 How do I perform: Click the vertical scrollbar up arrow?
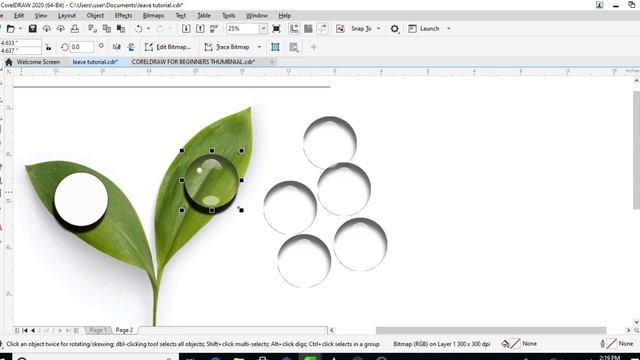click(x=636, y=81)
